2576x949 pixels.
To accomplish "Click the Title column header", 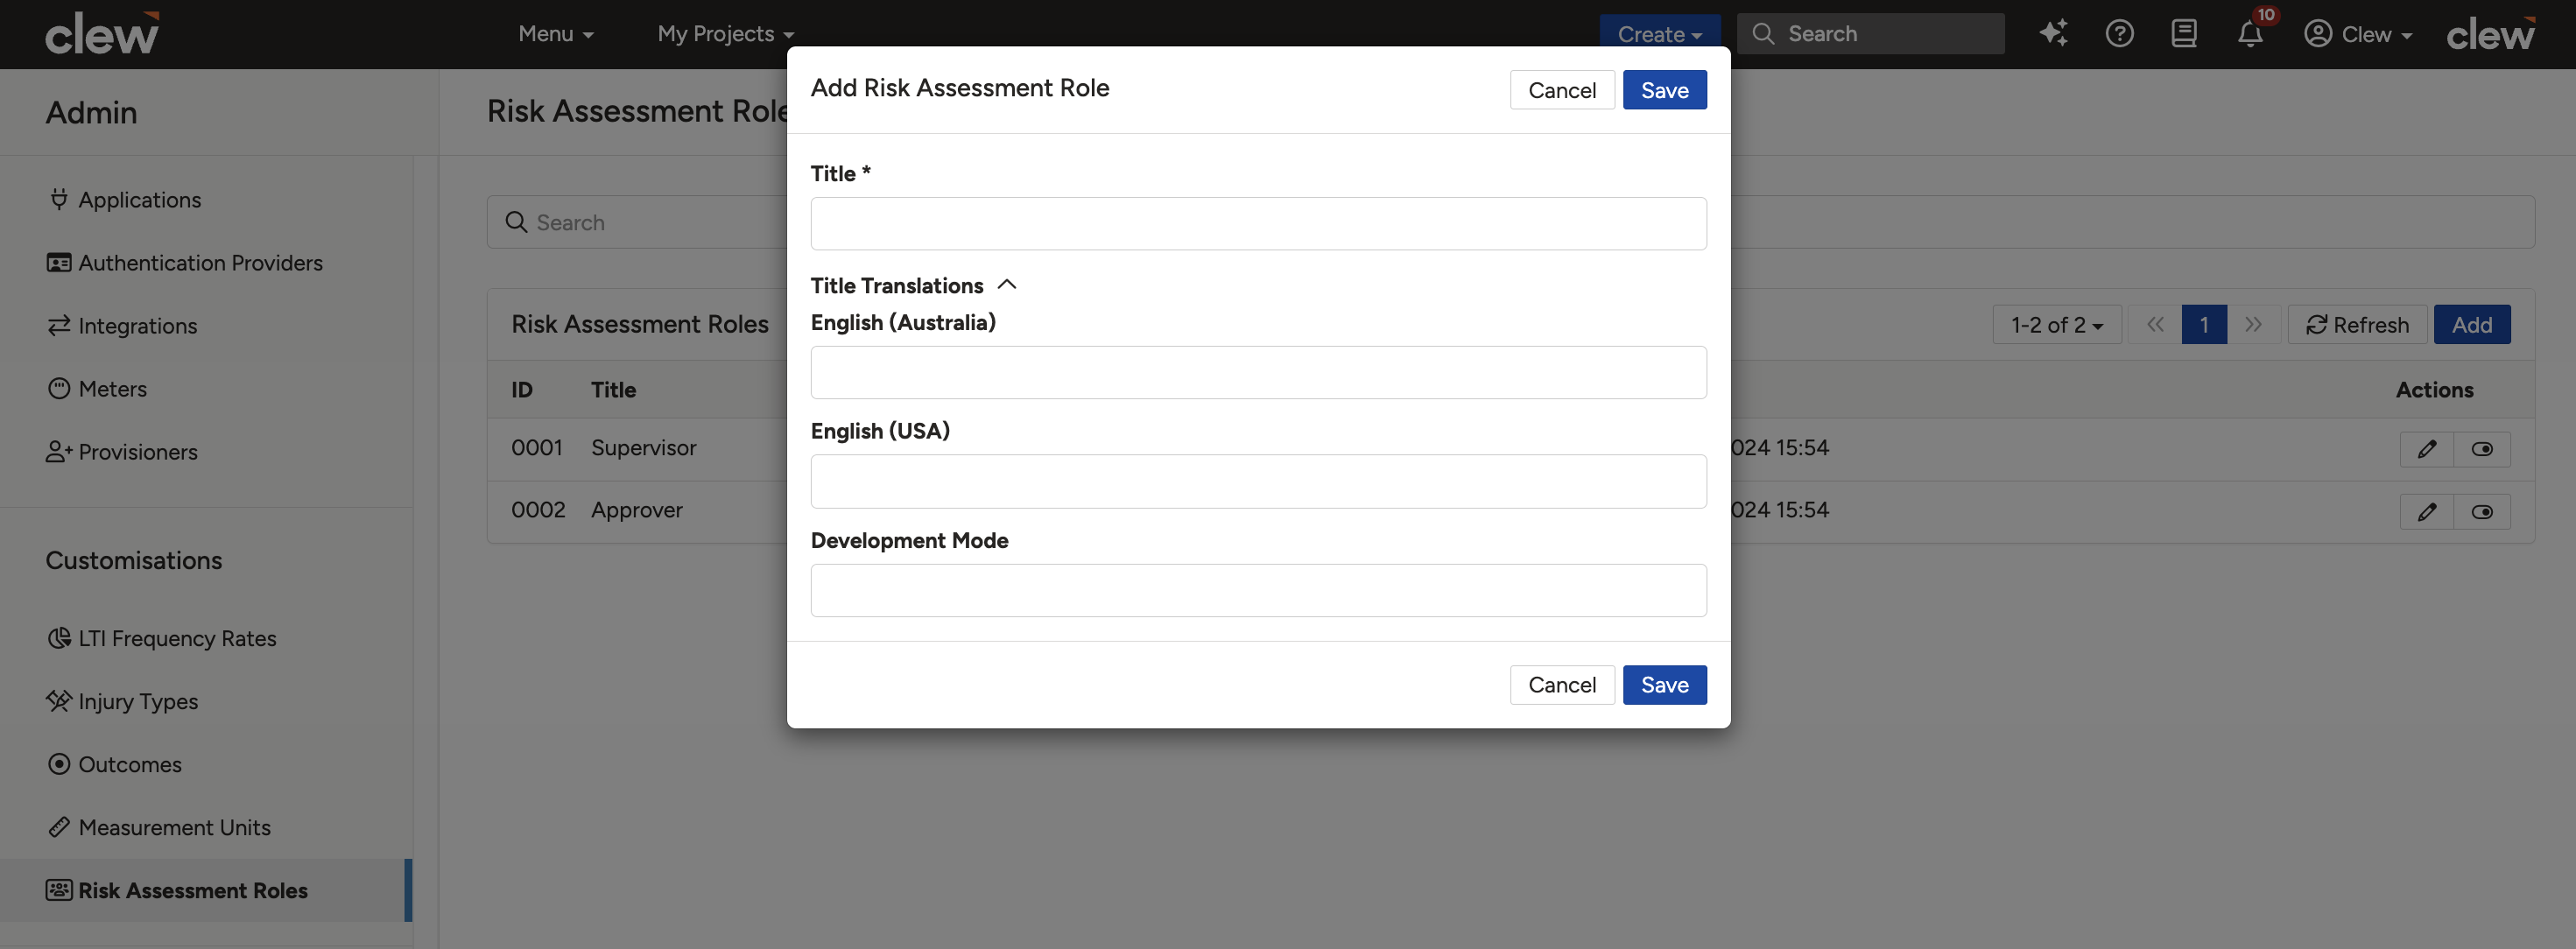I will tap(613, 390).
